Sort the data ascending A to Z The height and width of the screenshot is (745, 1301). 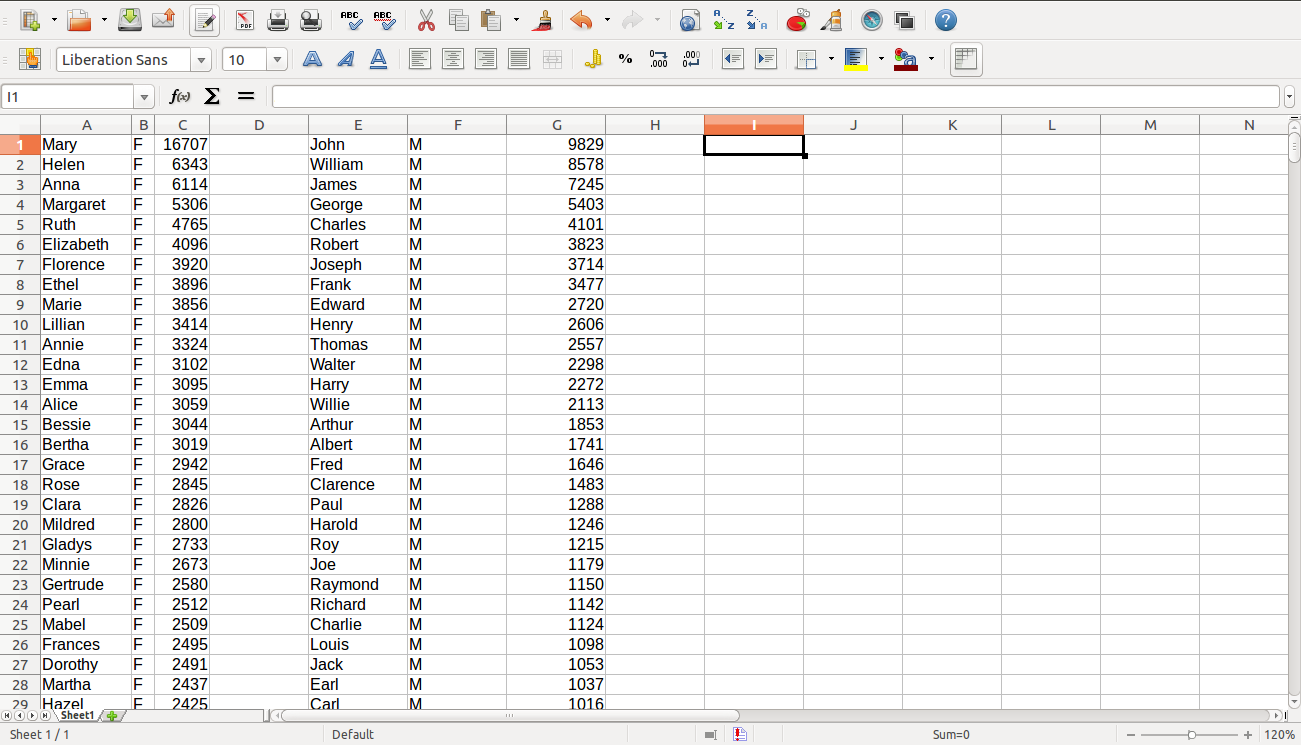(723, 20)
